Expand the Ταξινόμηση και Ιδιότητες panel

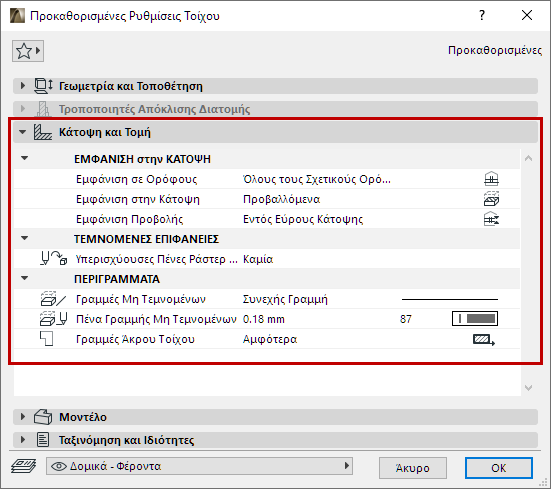tap(23, 439)
